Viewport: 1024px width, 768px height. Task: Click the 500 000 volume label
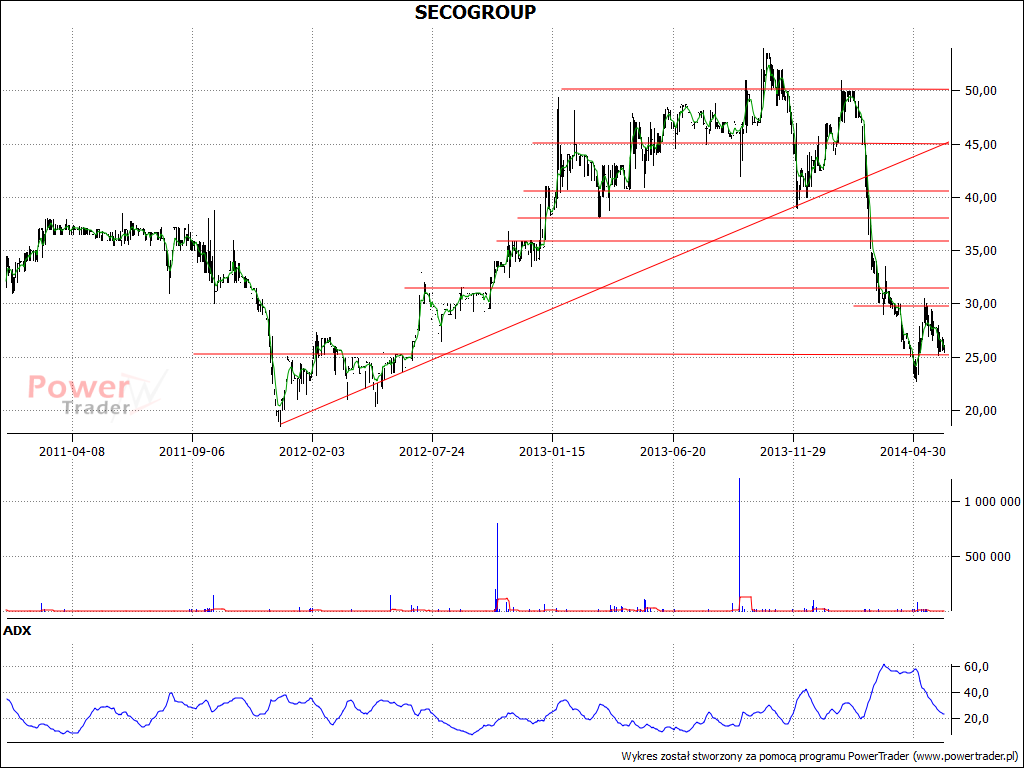[988, 556]
